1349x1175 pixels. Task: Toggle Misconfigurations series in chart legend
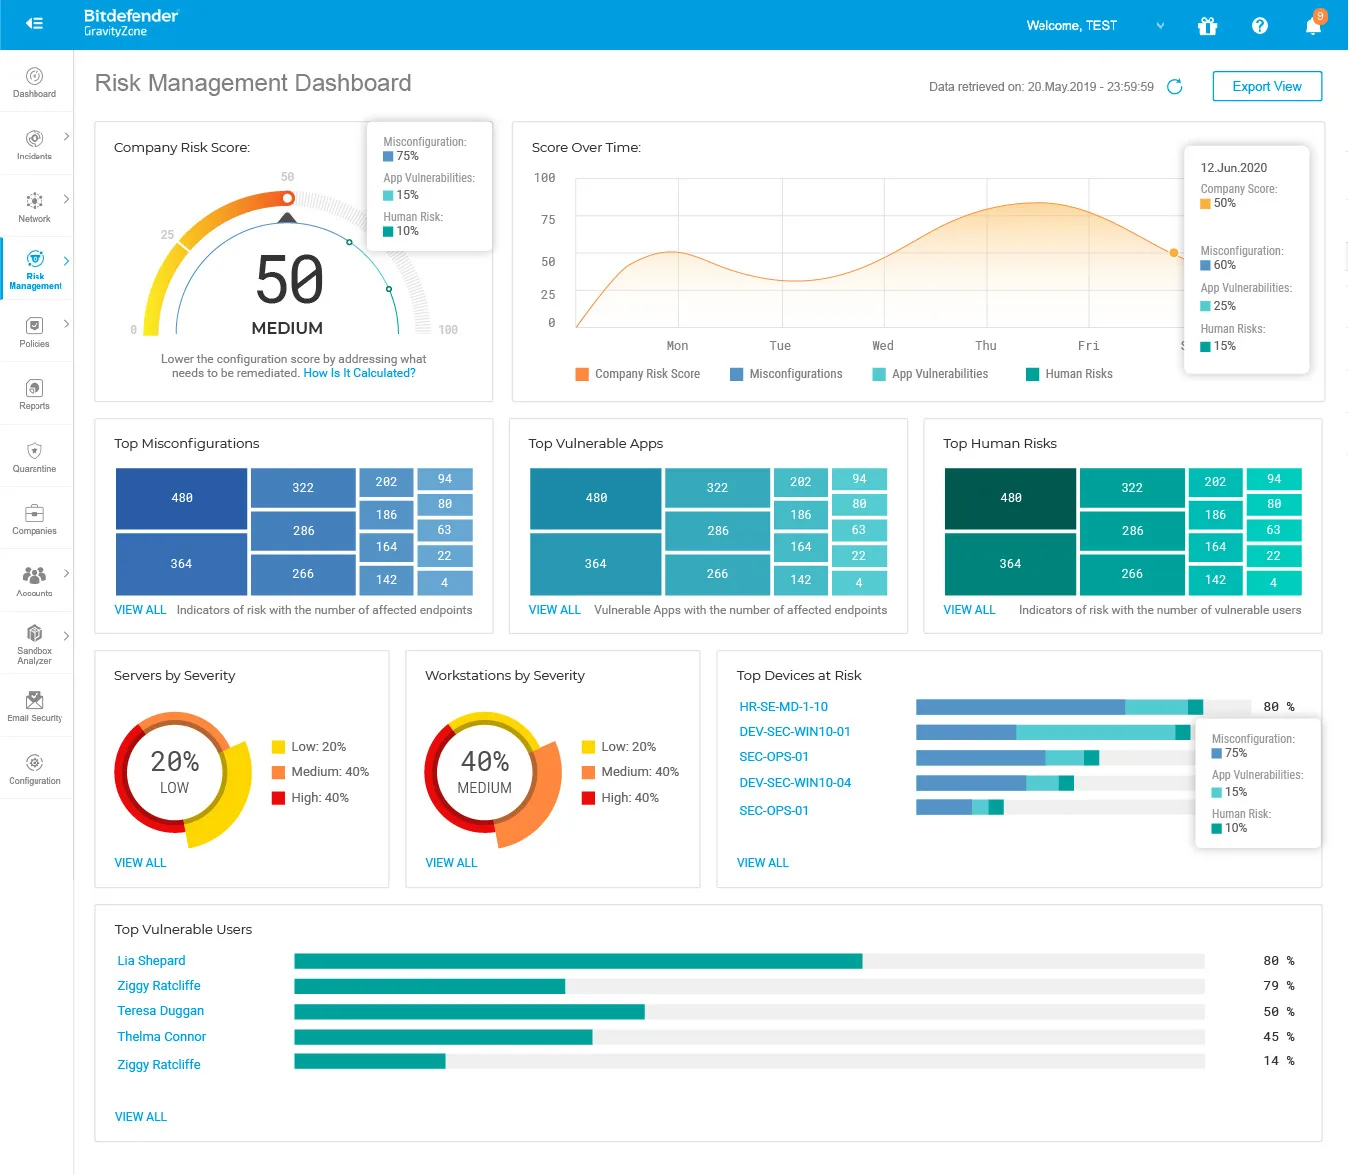[x=786, y=374]
